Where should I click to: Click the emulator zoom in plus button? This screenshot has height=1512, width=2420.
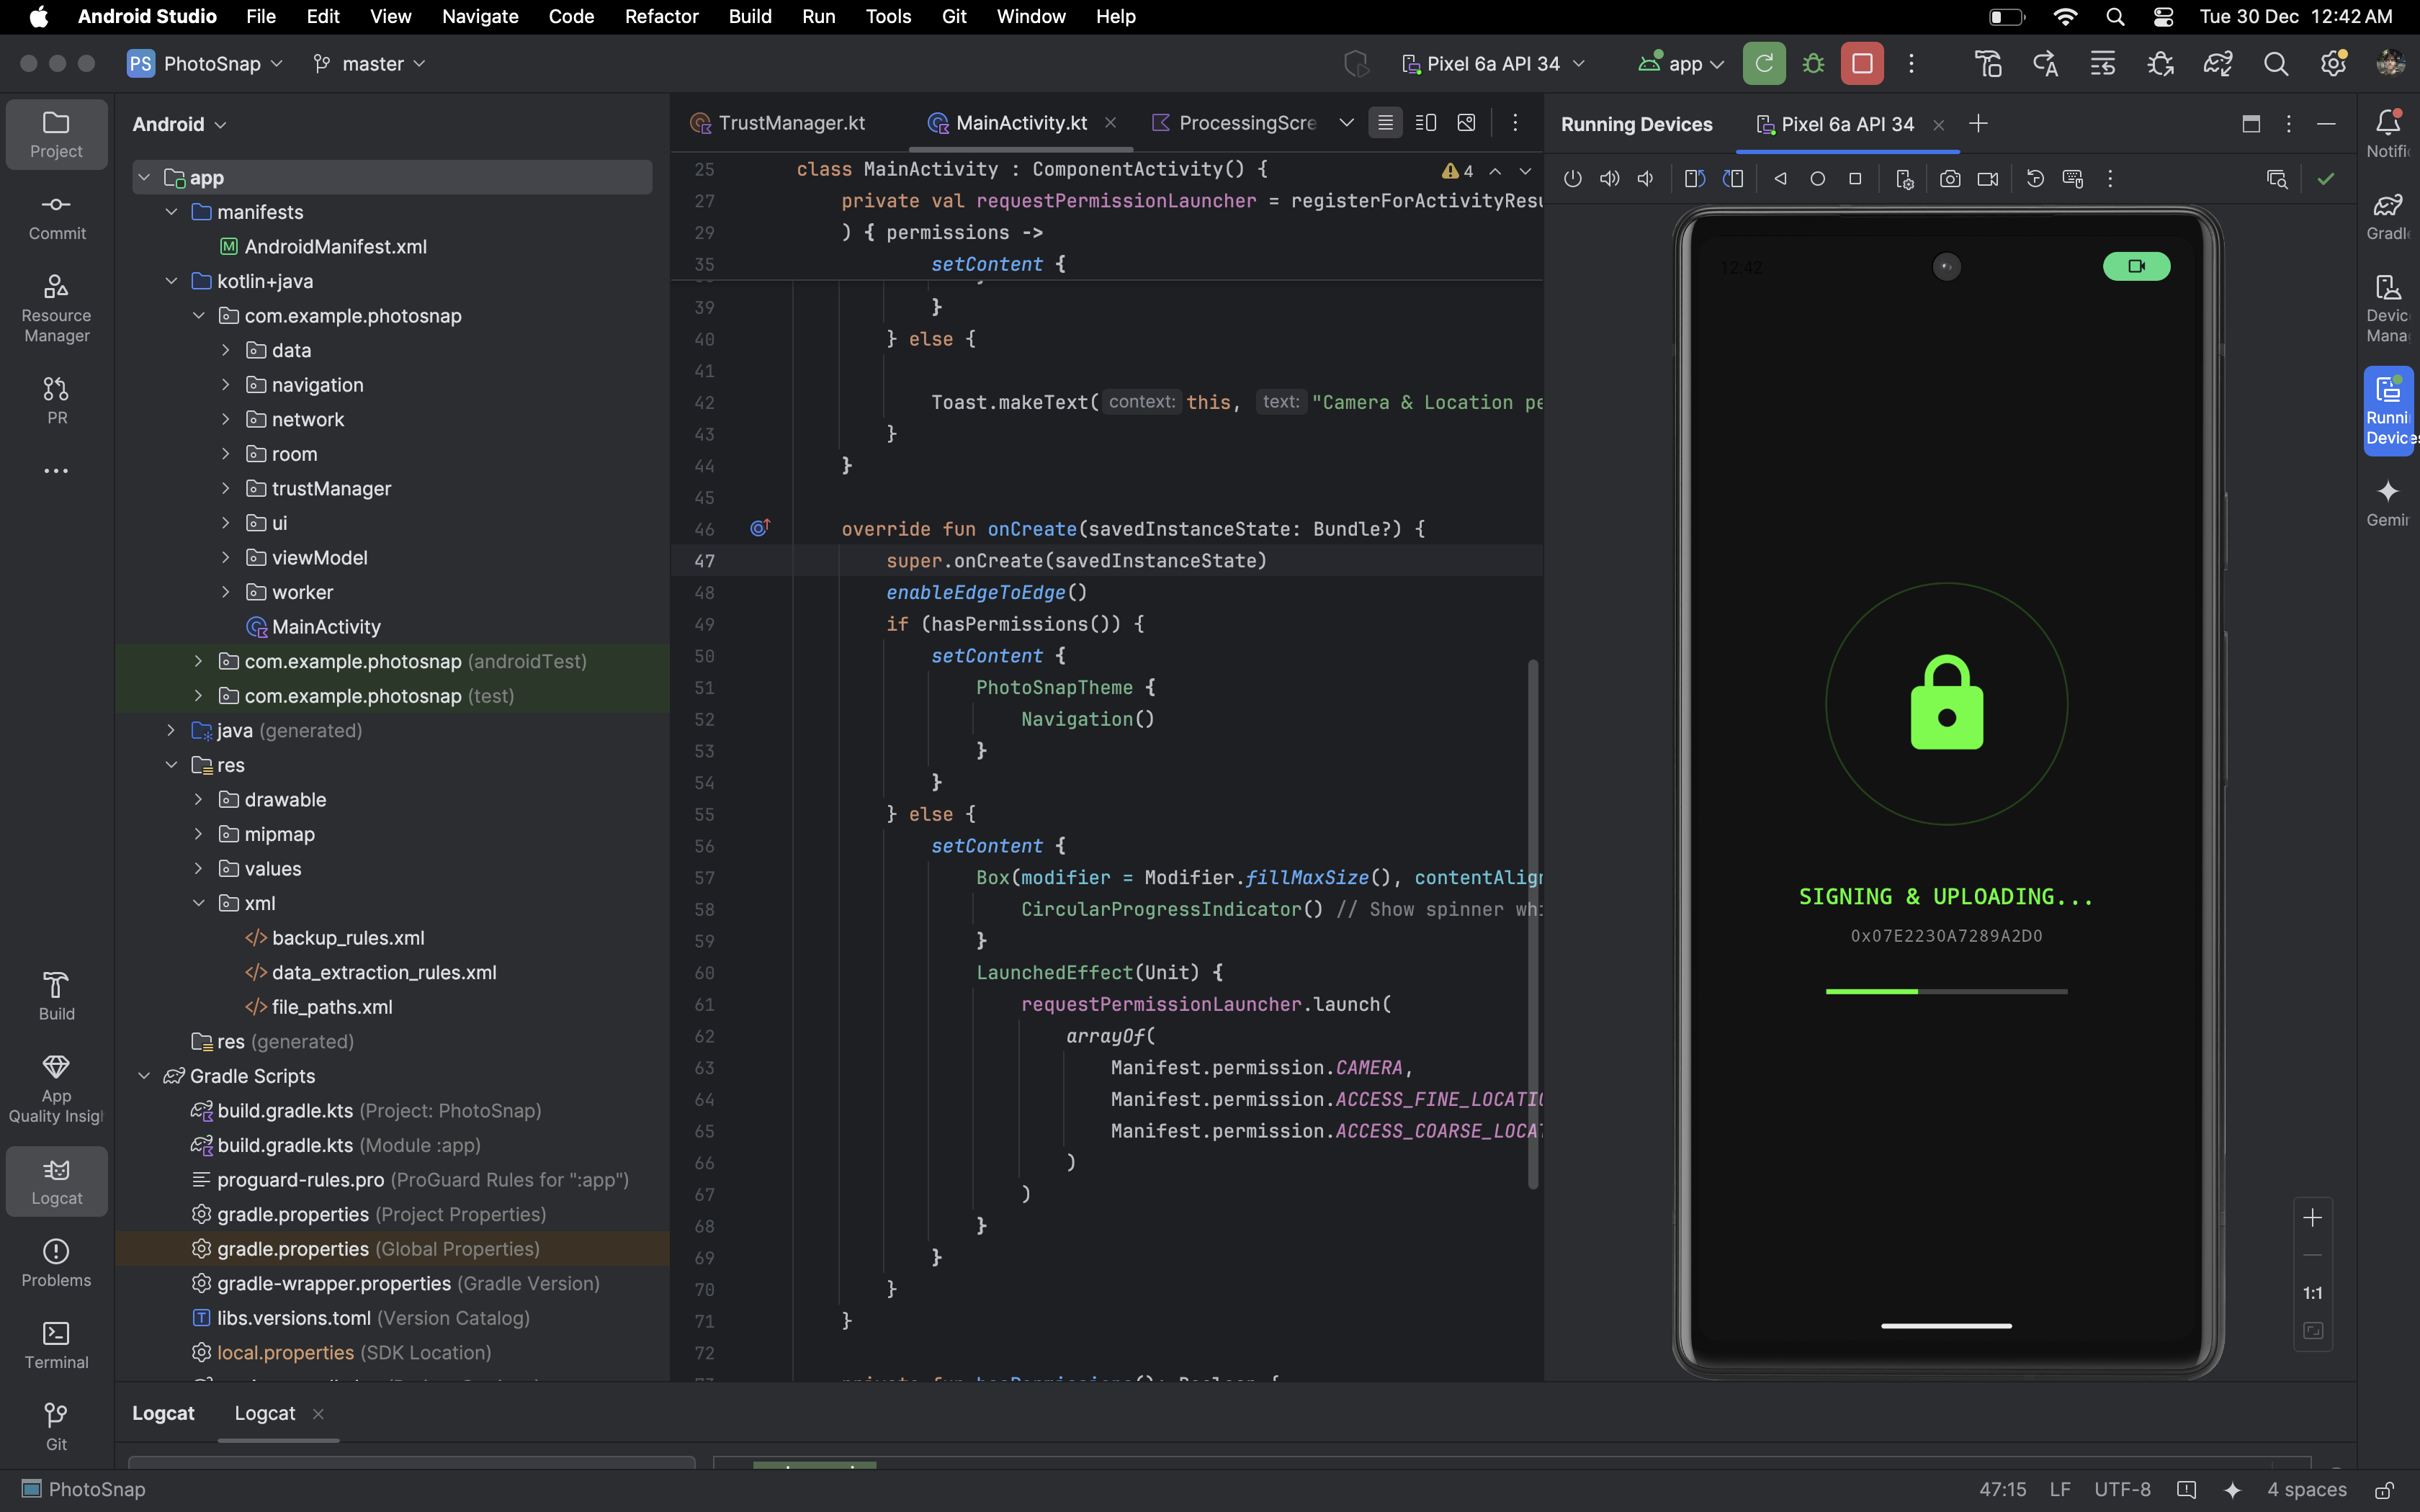(x=2312, y=1217)
